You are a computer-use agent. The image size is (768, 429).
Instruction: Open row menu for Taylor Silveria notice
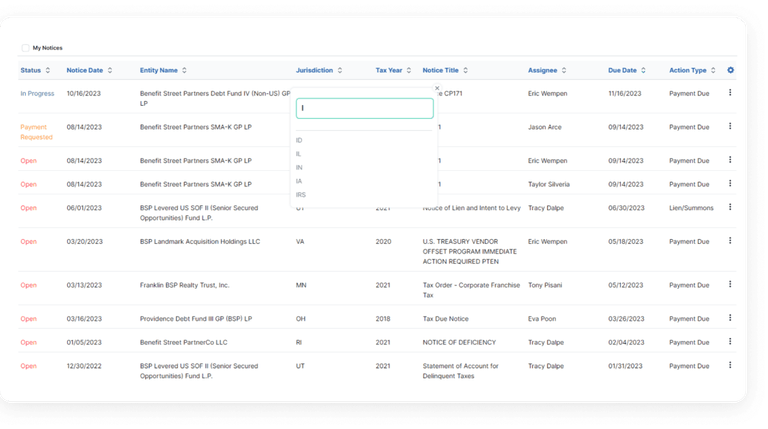click(x=730, y=183)
